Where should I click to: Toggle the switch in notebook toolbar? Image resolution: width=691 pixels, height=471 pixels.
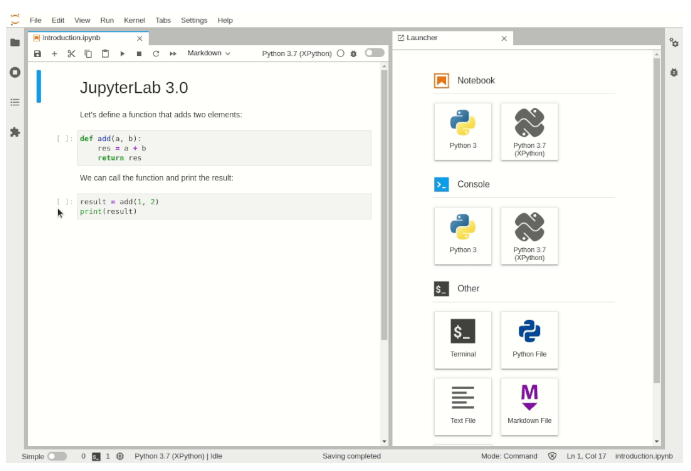click(x=374, y=53)
